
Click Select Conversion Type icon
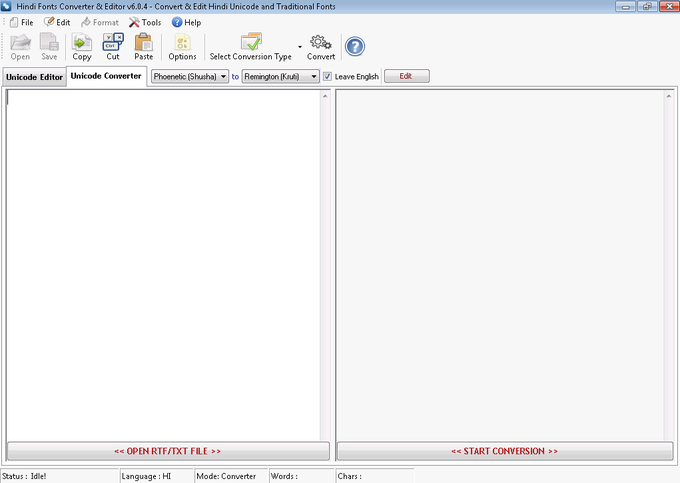[251, 47]
